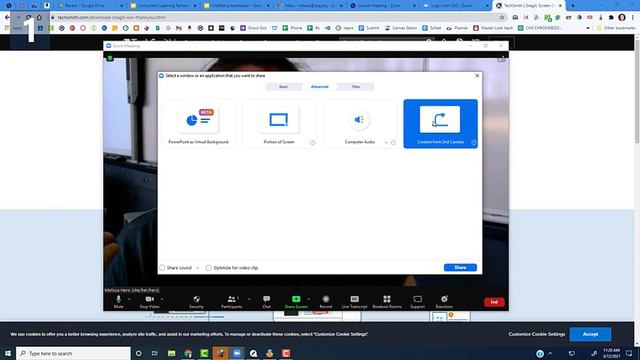The width and height of the screenshot is (640, 360).
Task: Open Customize Cookie Settings link
Action: (537, 334)
